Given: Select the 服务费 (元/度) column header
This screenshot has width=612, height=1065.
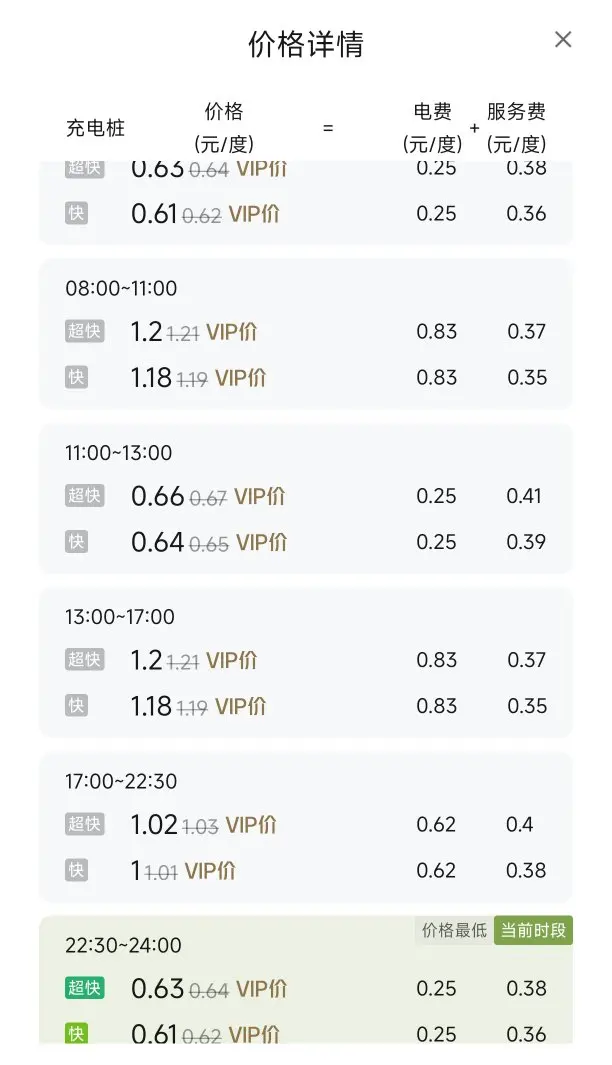Looking at the screenshot, I should pyautogui.click(x=517, y=128).
